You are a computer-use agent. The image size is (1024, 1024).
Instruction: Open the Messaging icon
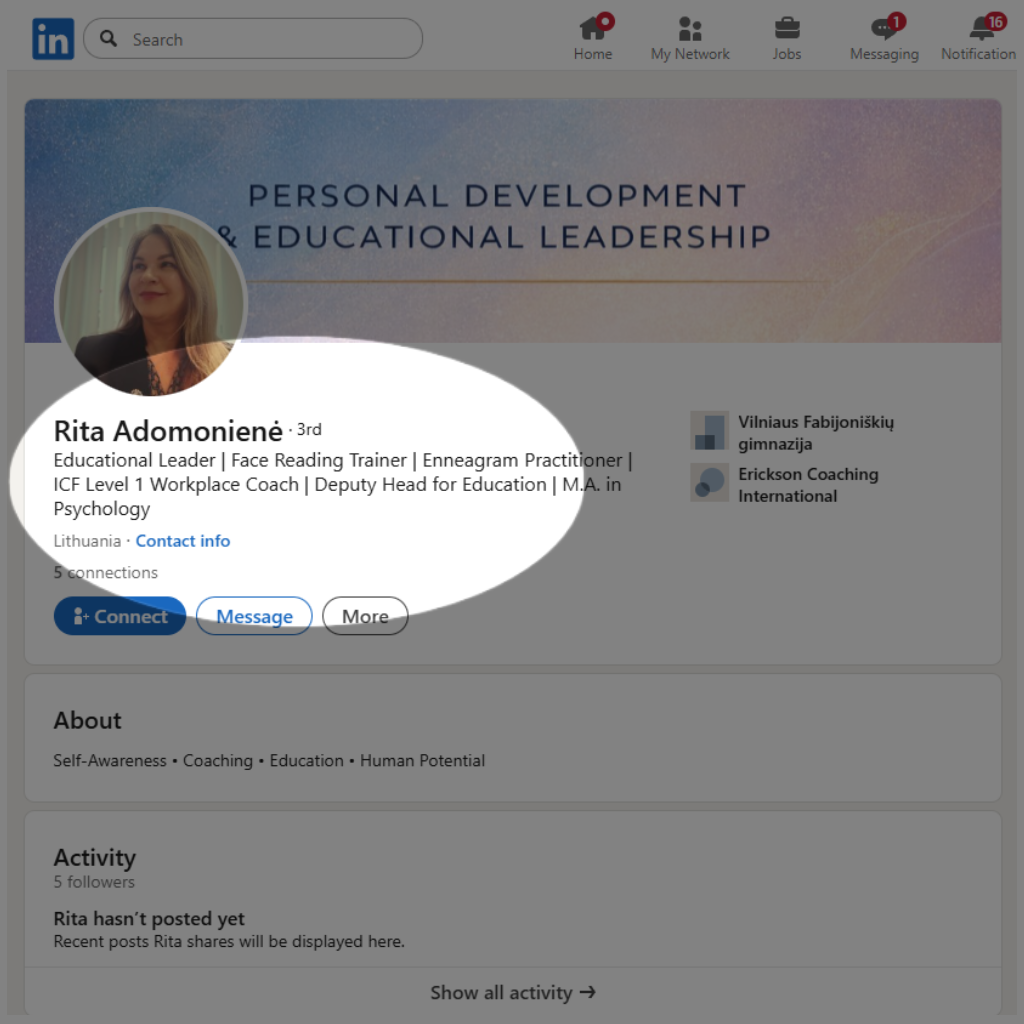tap(883, 28)
